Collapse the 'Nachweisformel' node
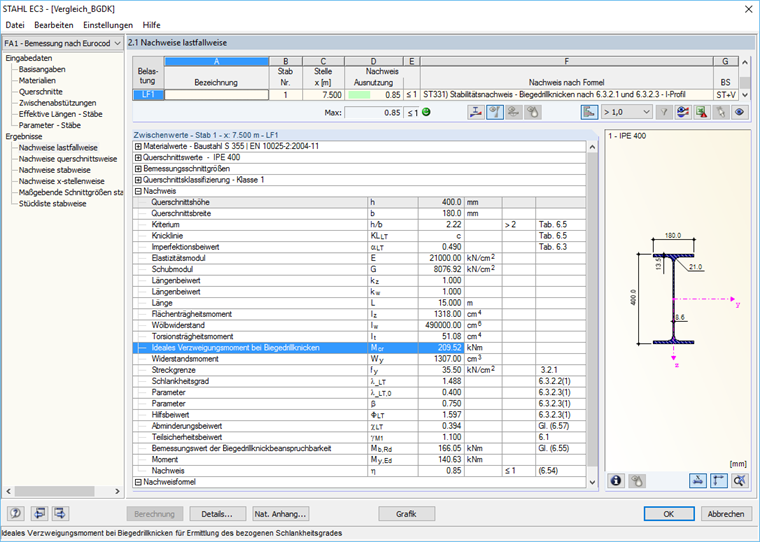This screenshot has height=542, width=760. coord(138,482)
